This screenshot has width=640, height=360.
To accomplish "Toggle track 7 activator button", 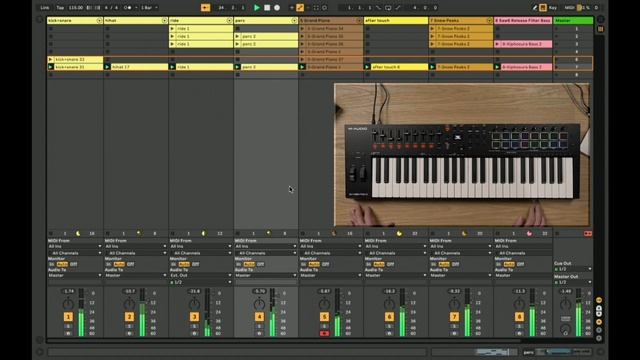I will (454, 317).
